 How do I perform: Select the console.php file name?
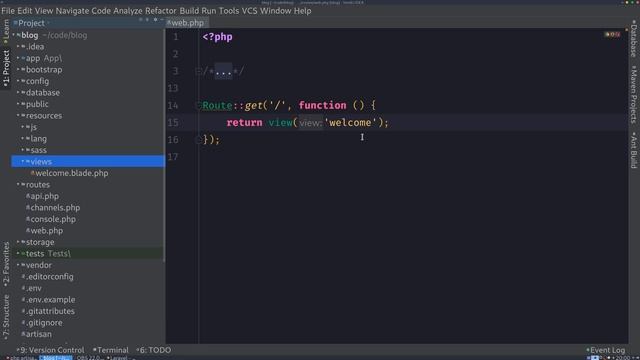(53, 219)
